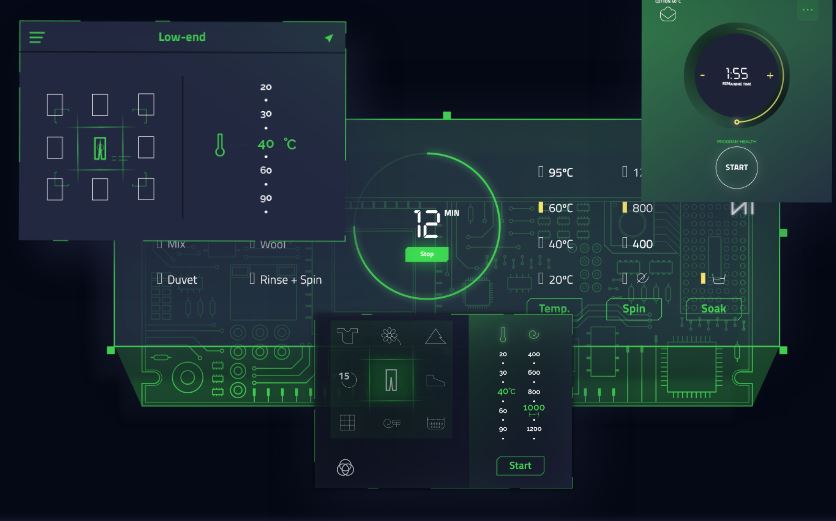
Task: Select the shirt wash program icon
Action: tap(347, 335)
